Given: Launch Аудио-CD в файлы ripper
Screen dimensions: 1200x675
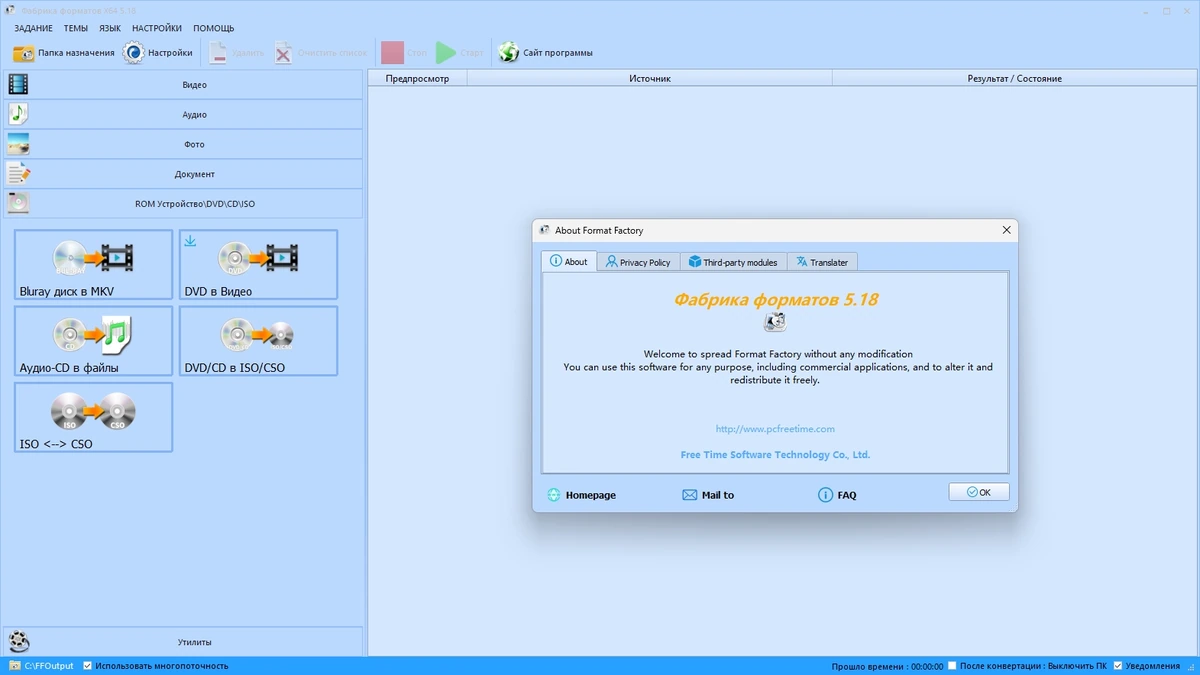Looking at the screenshot, I should (x=93, y=341).
